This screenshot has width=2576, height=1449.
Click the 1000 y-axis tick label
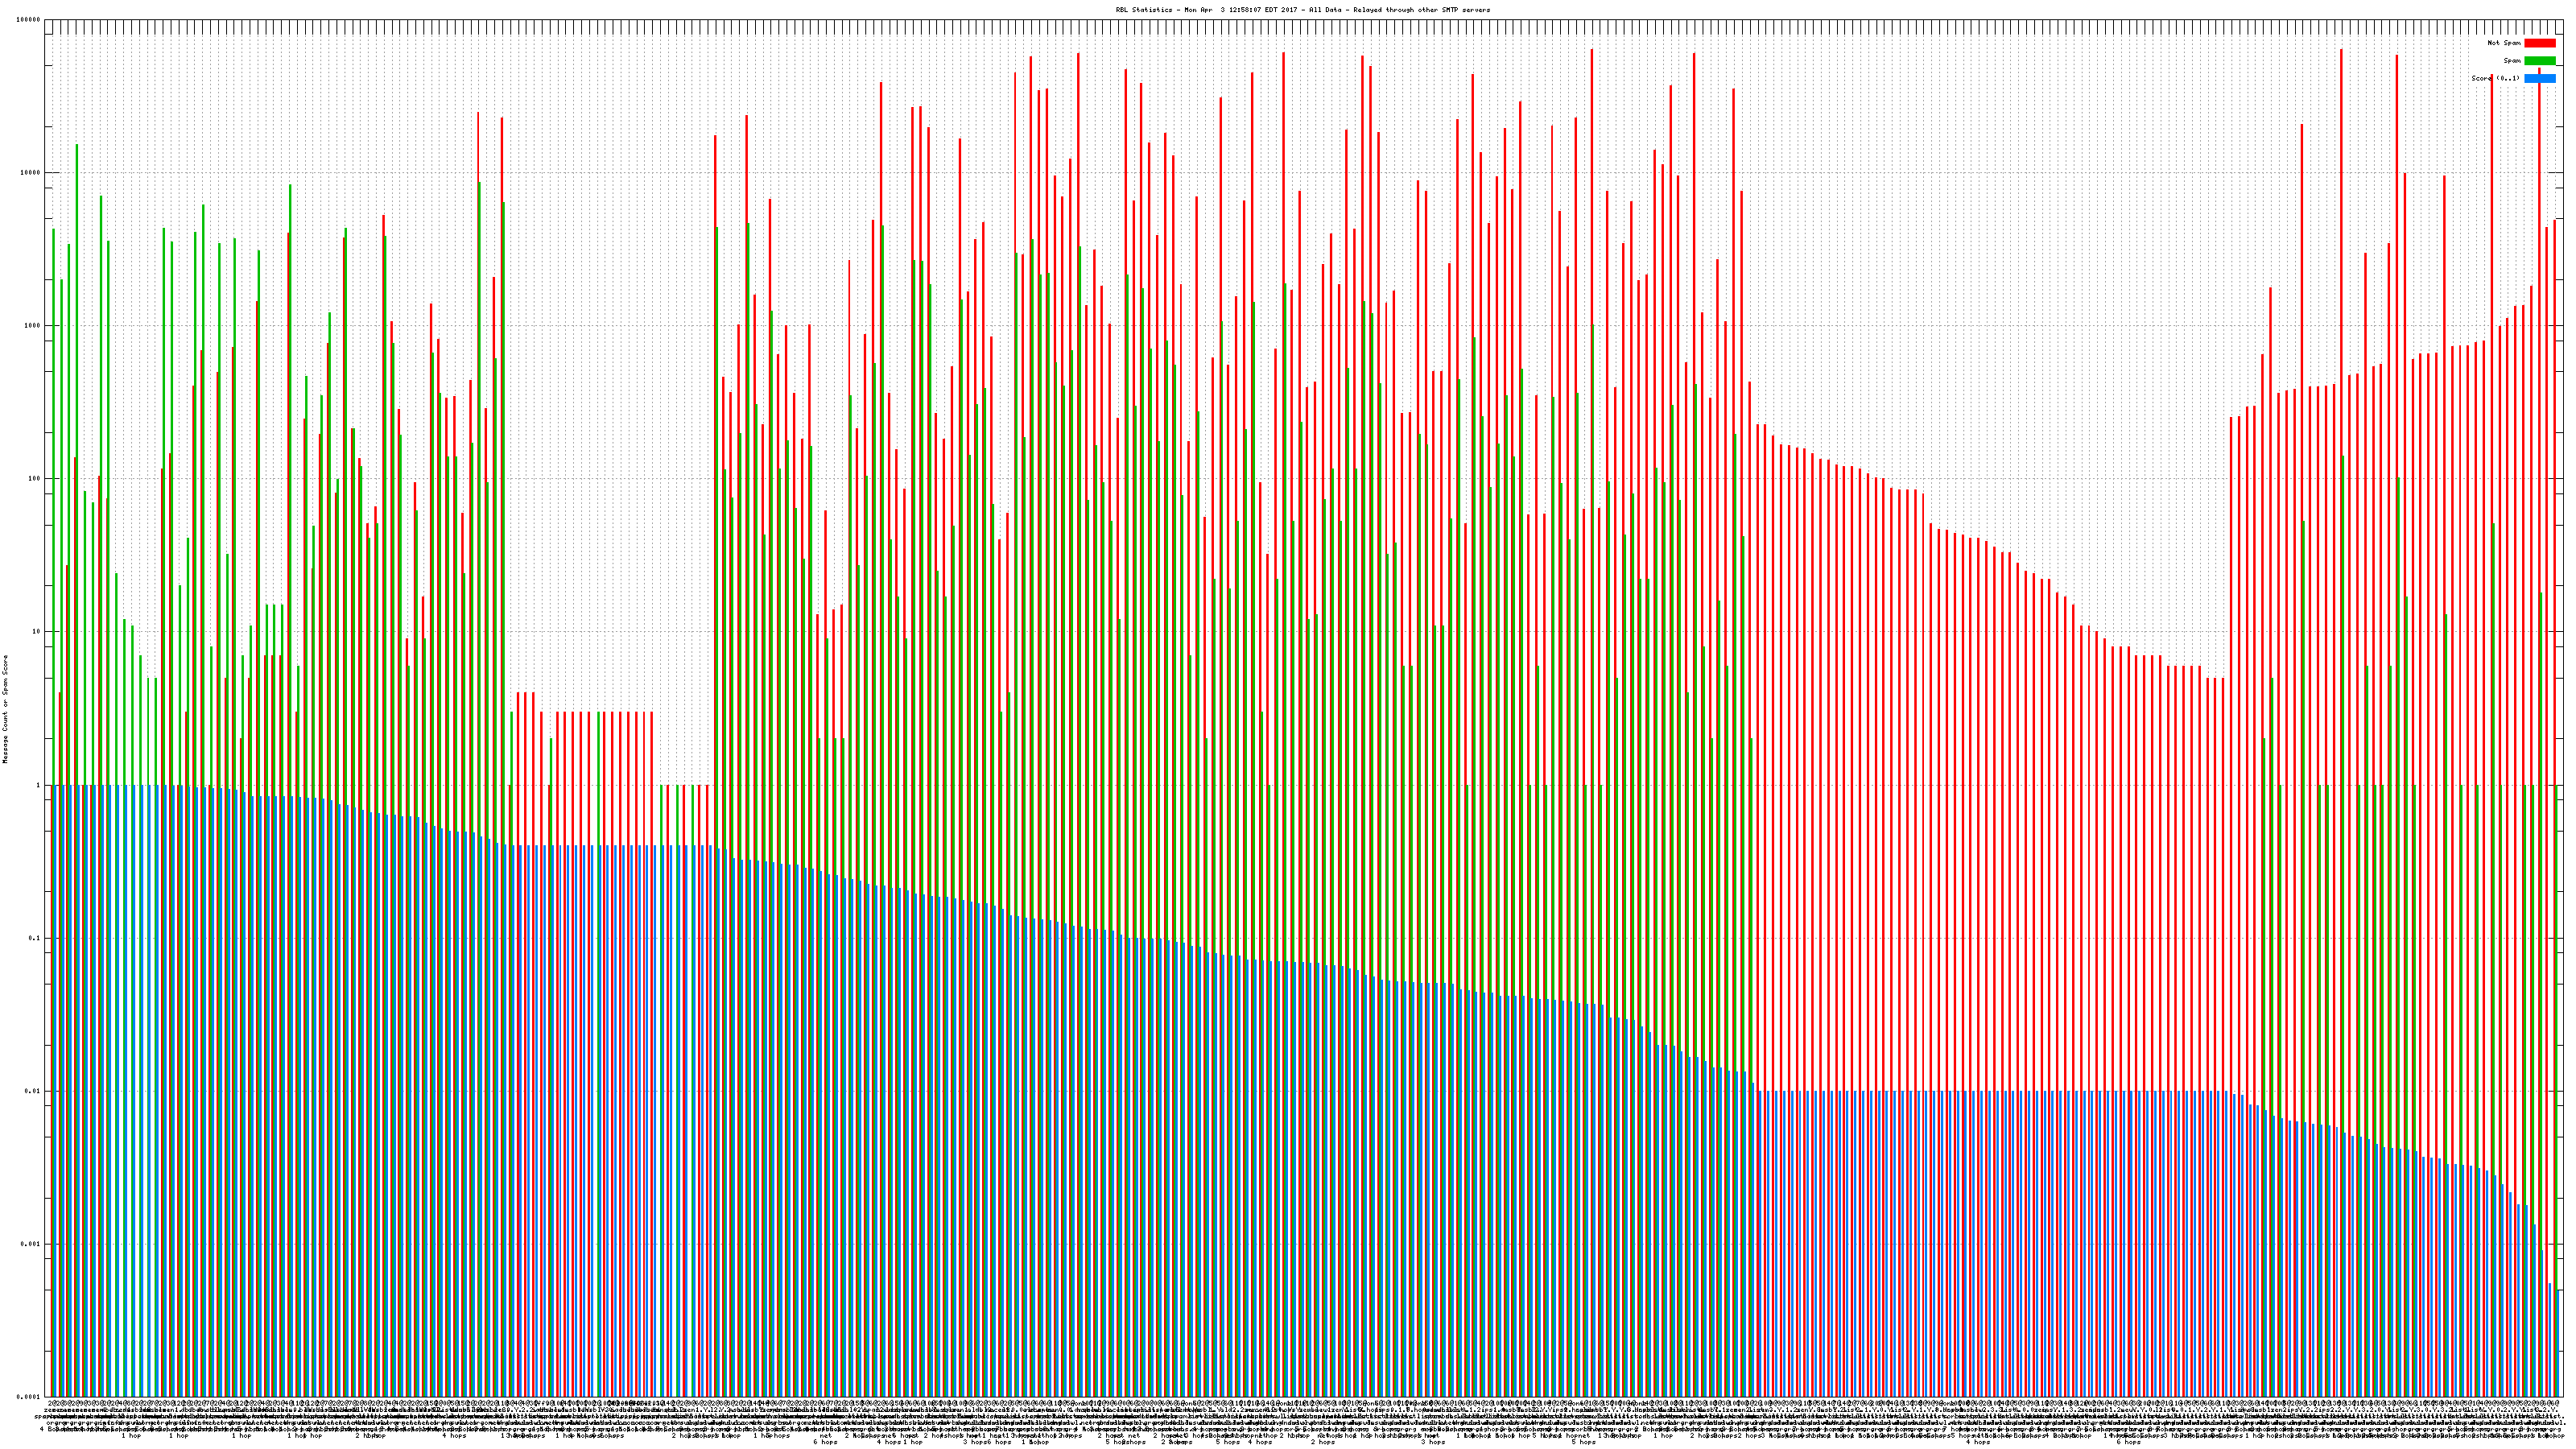pyautogui.click(x=34, y=326)
